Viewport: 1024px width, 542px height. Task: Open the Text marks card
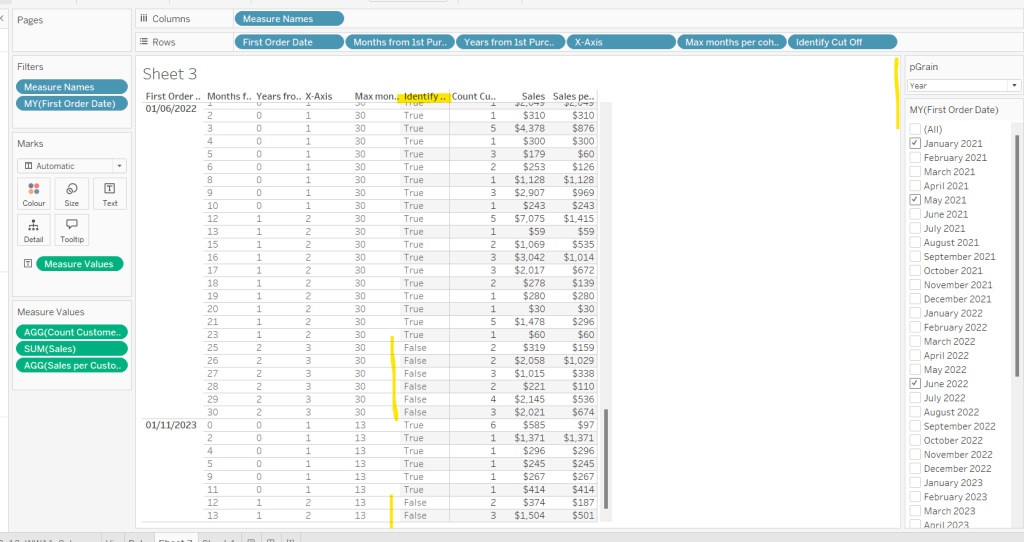click(x=110, y=193)
